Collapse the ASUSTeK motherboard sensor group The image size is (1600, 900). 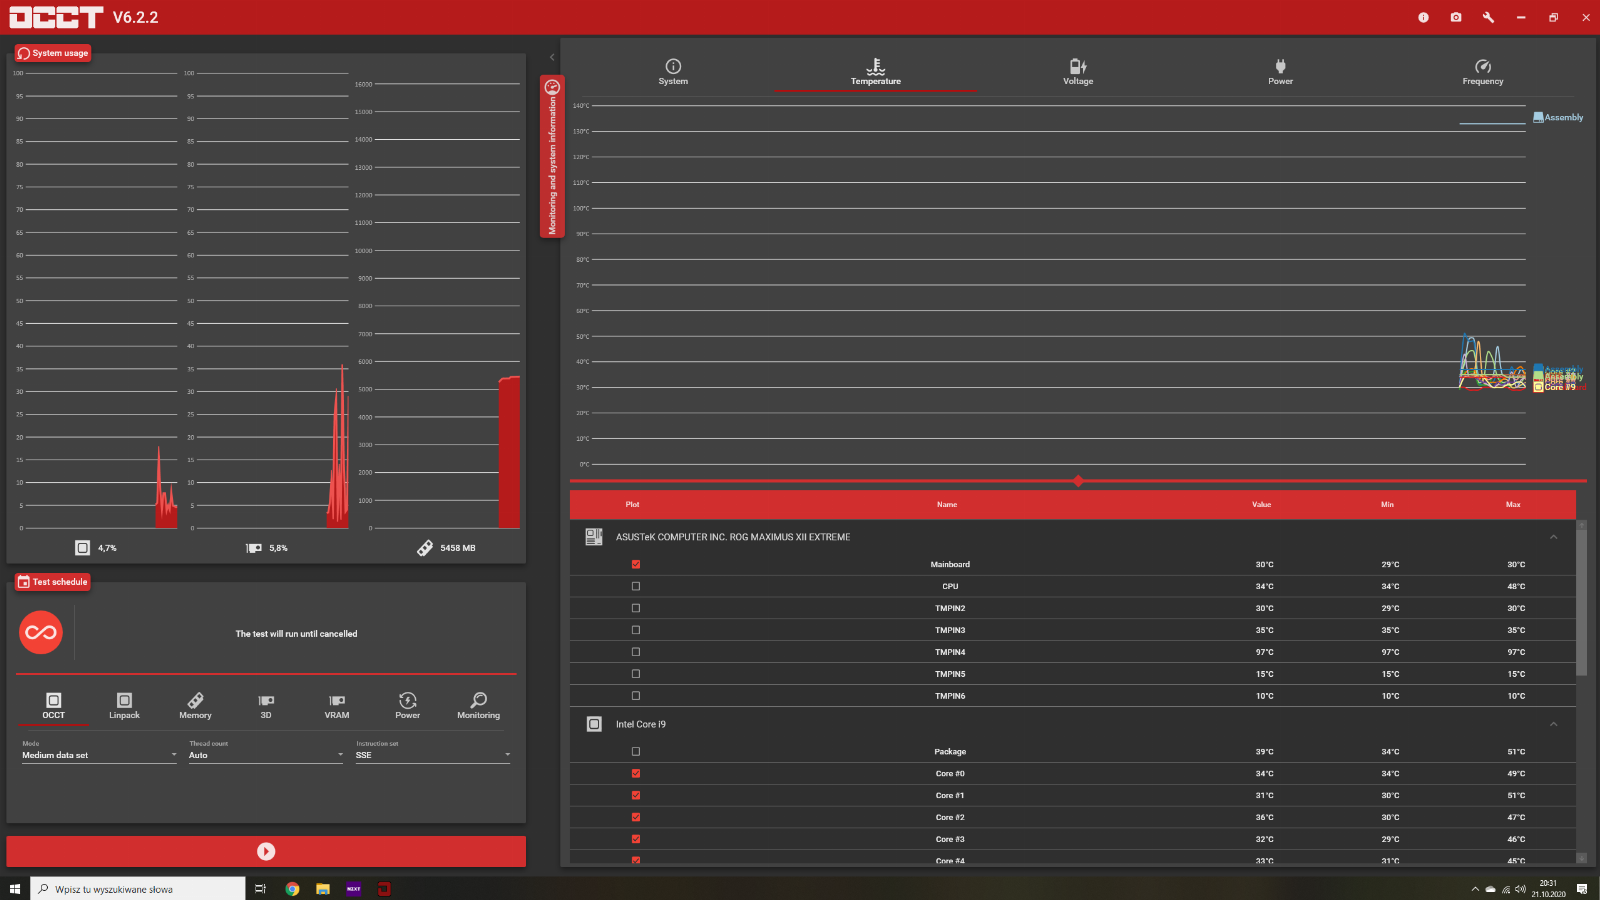(1554, 537)
